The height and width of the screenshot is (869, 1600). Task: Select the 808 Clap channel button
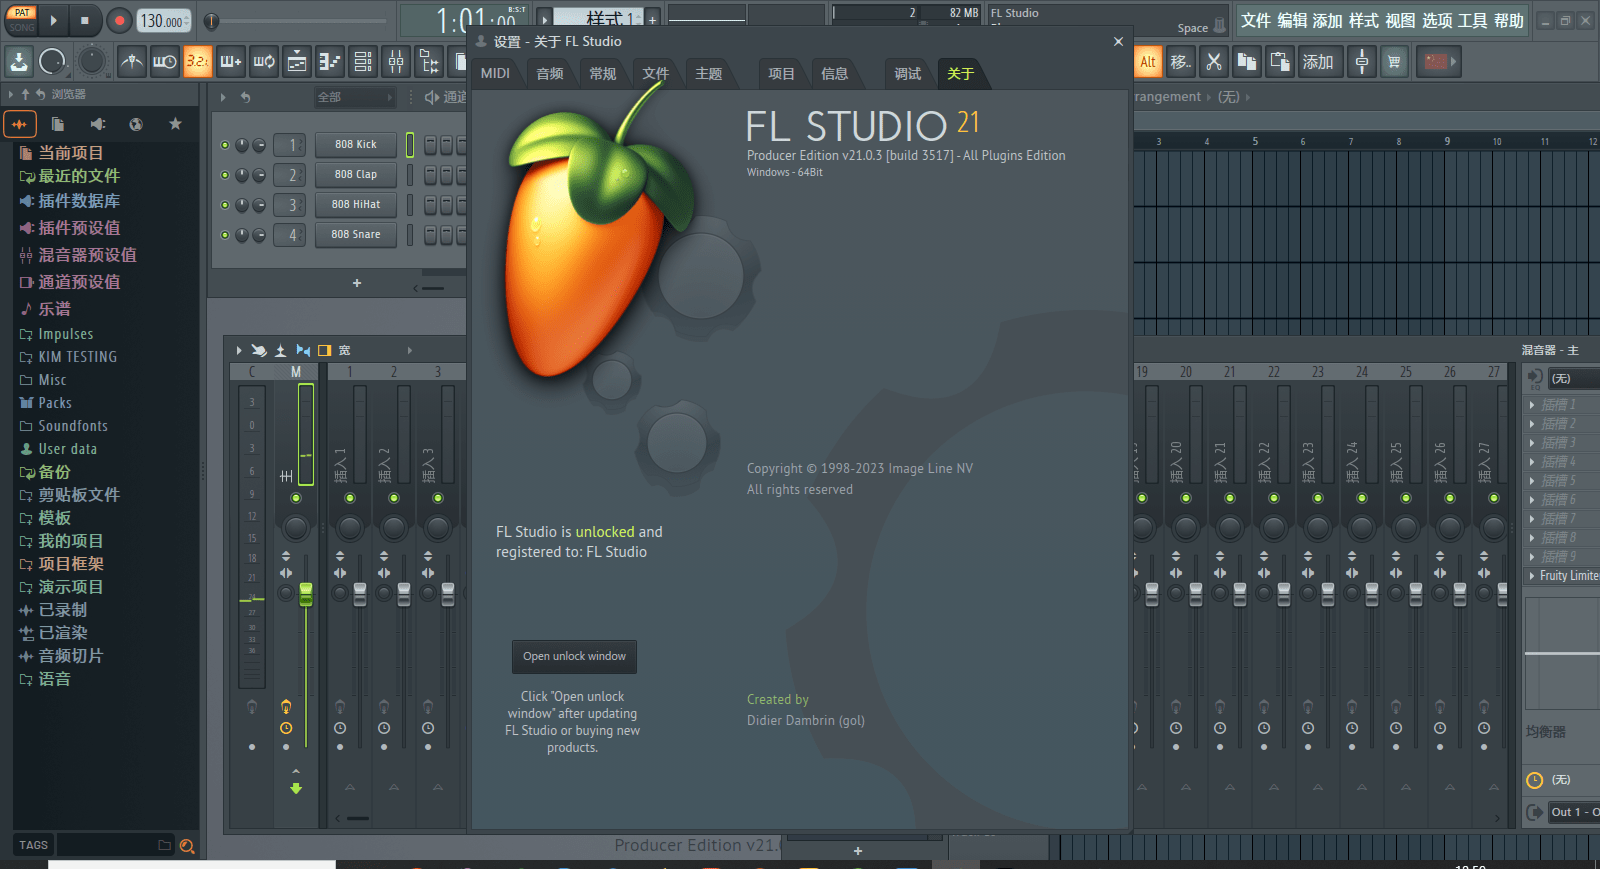pyautogui.click(x=356, y=175)
